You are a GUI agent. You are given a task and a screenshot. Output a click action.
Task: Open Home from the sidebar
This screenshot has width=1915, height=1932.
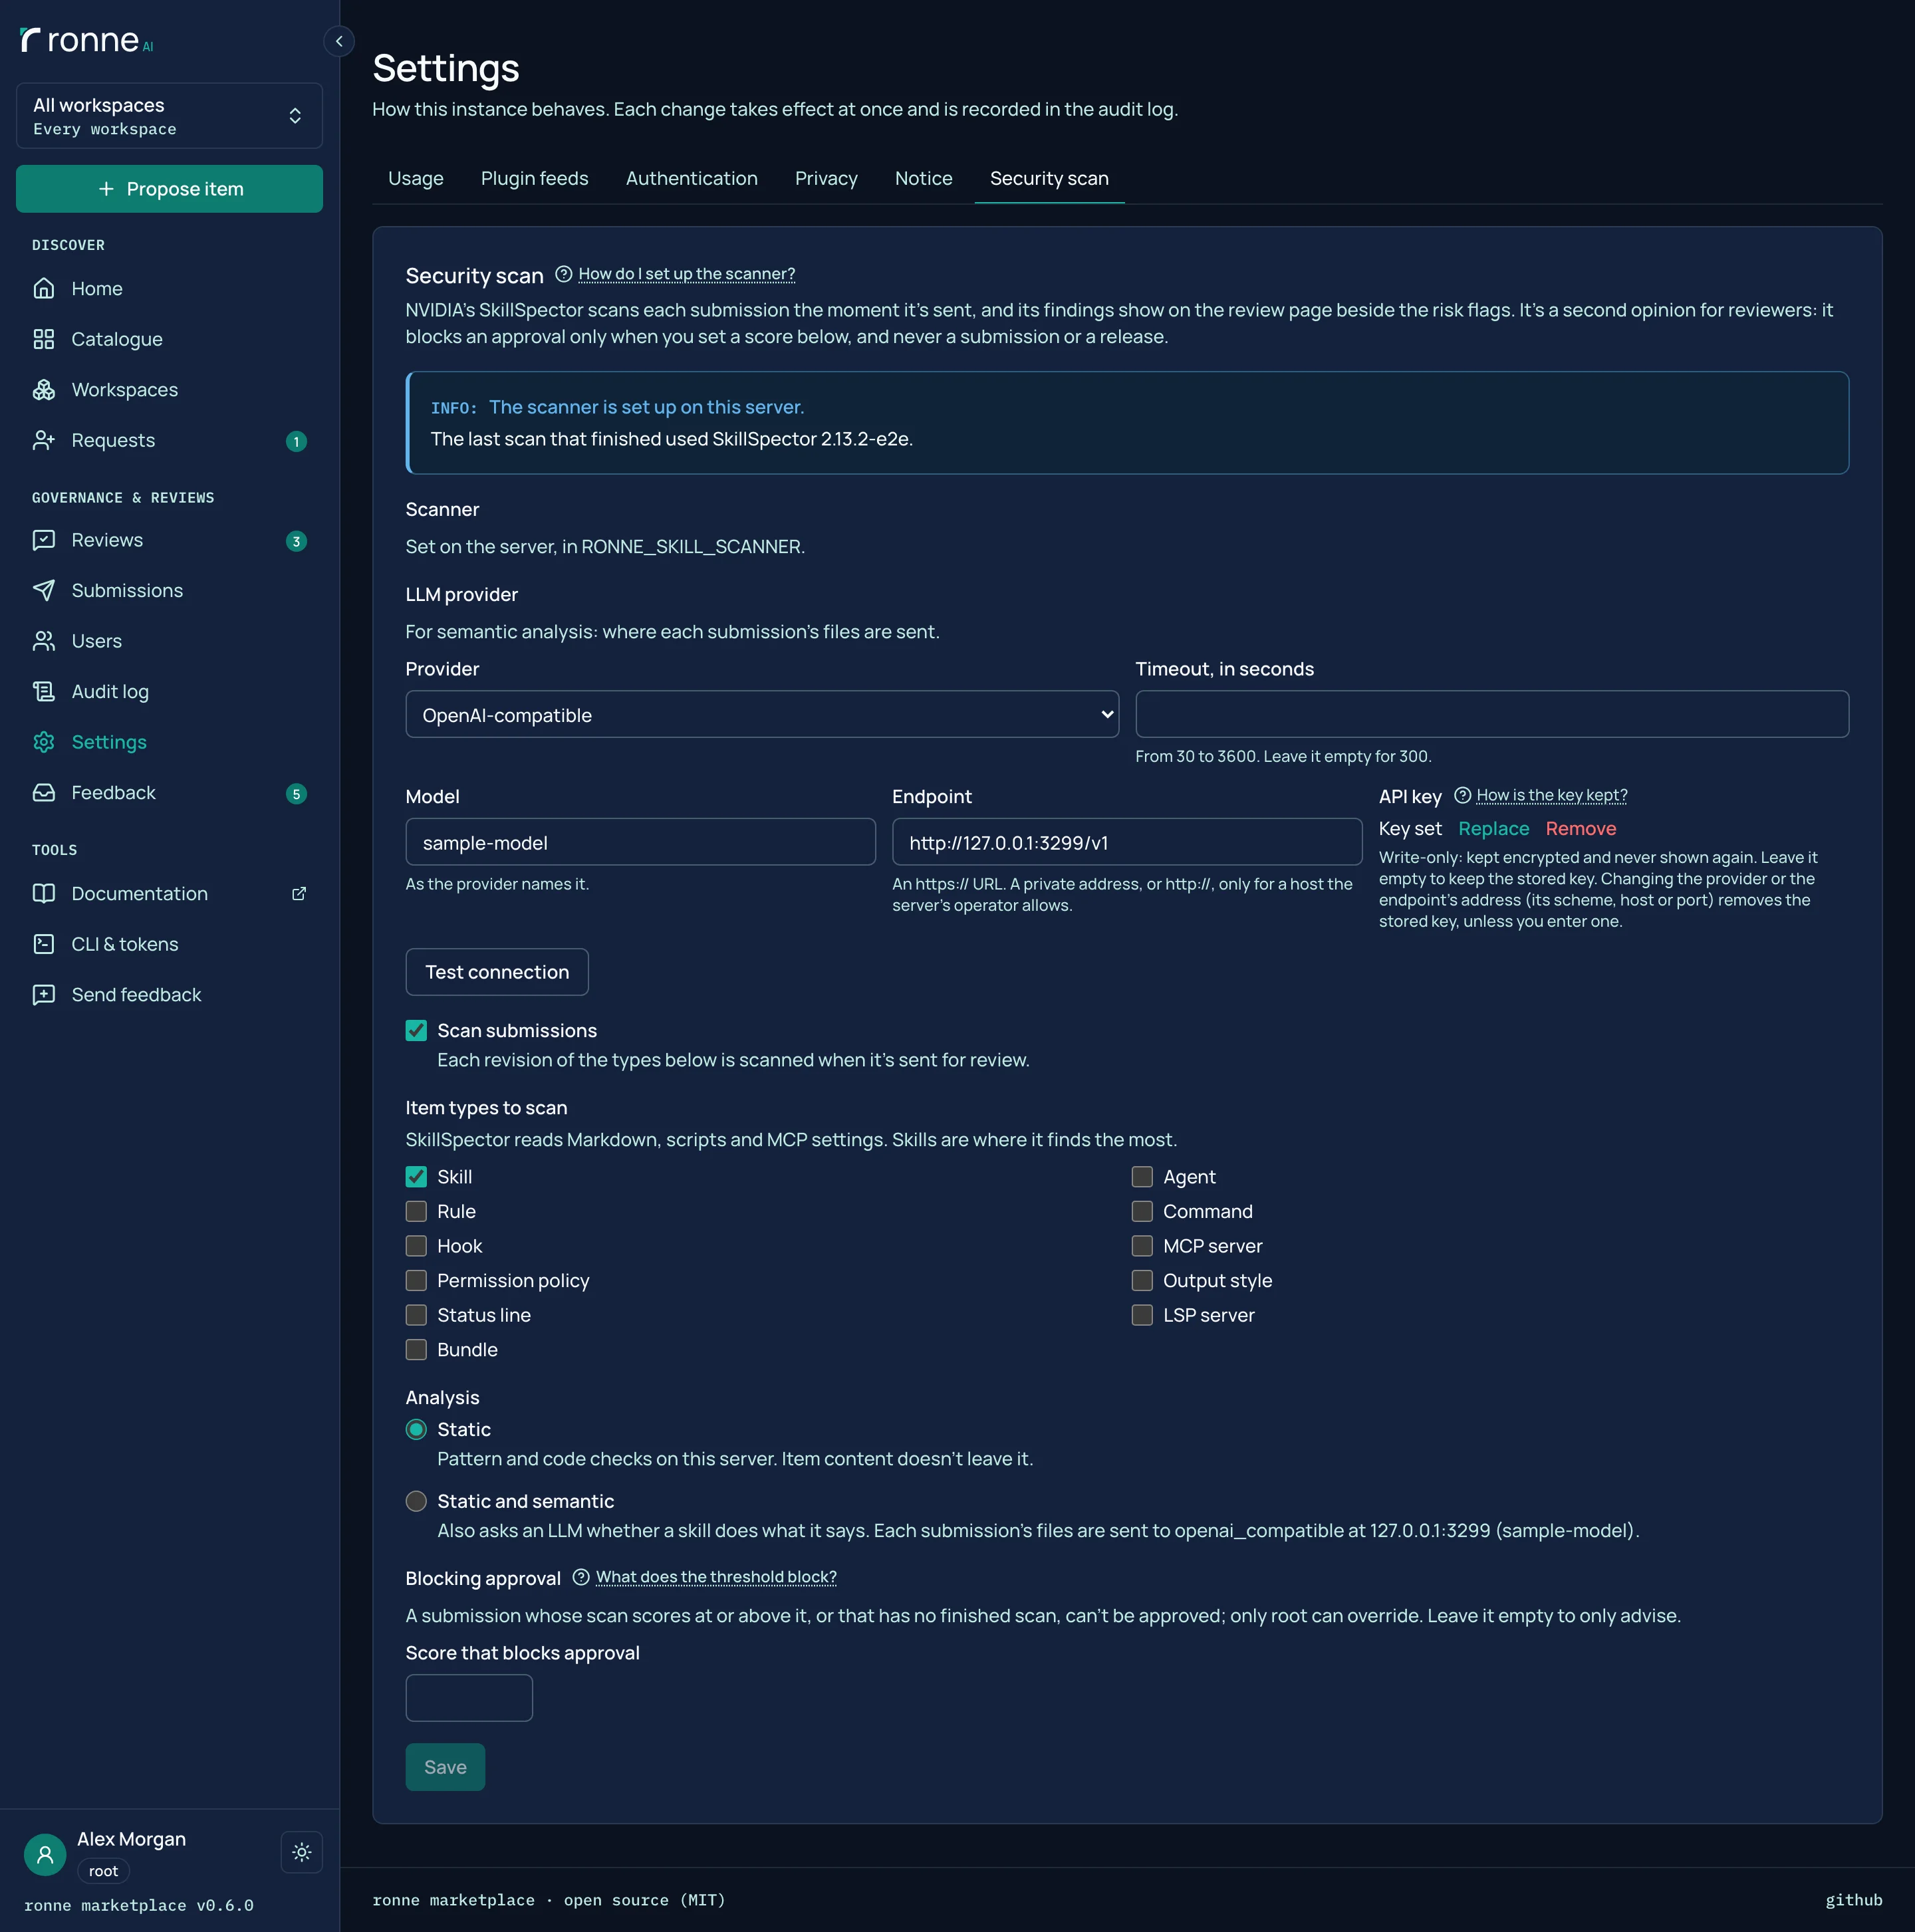169,289
